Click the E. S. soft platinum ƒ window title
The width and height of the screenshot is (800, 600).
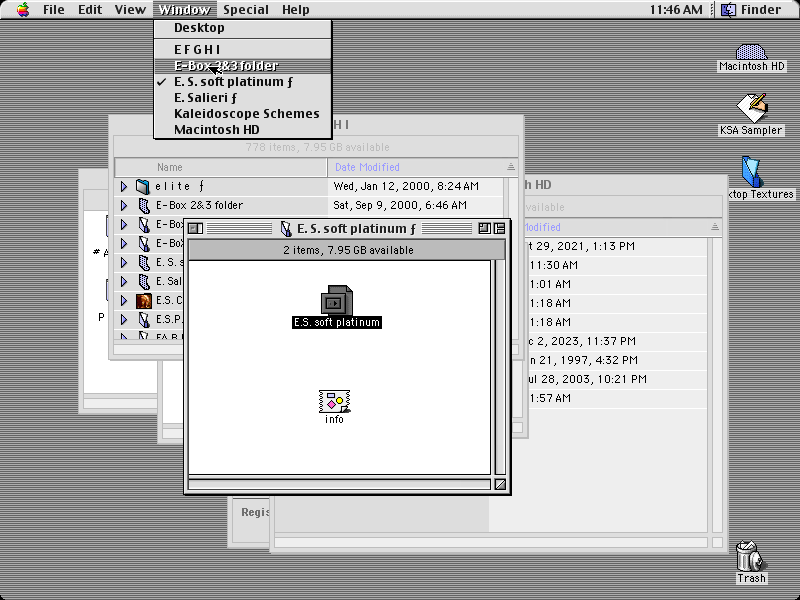(356, 229)
